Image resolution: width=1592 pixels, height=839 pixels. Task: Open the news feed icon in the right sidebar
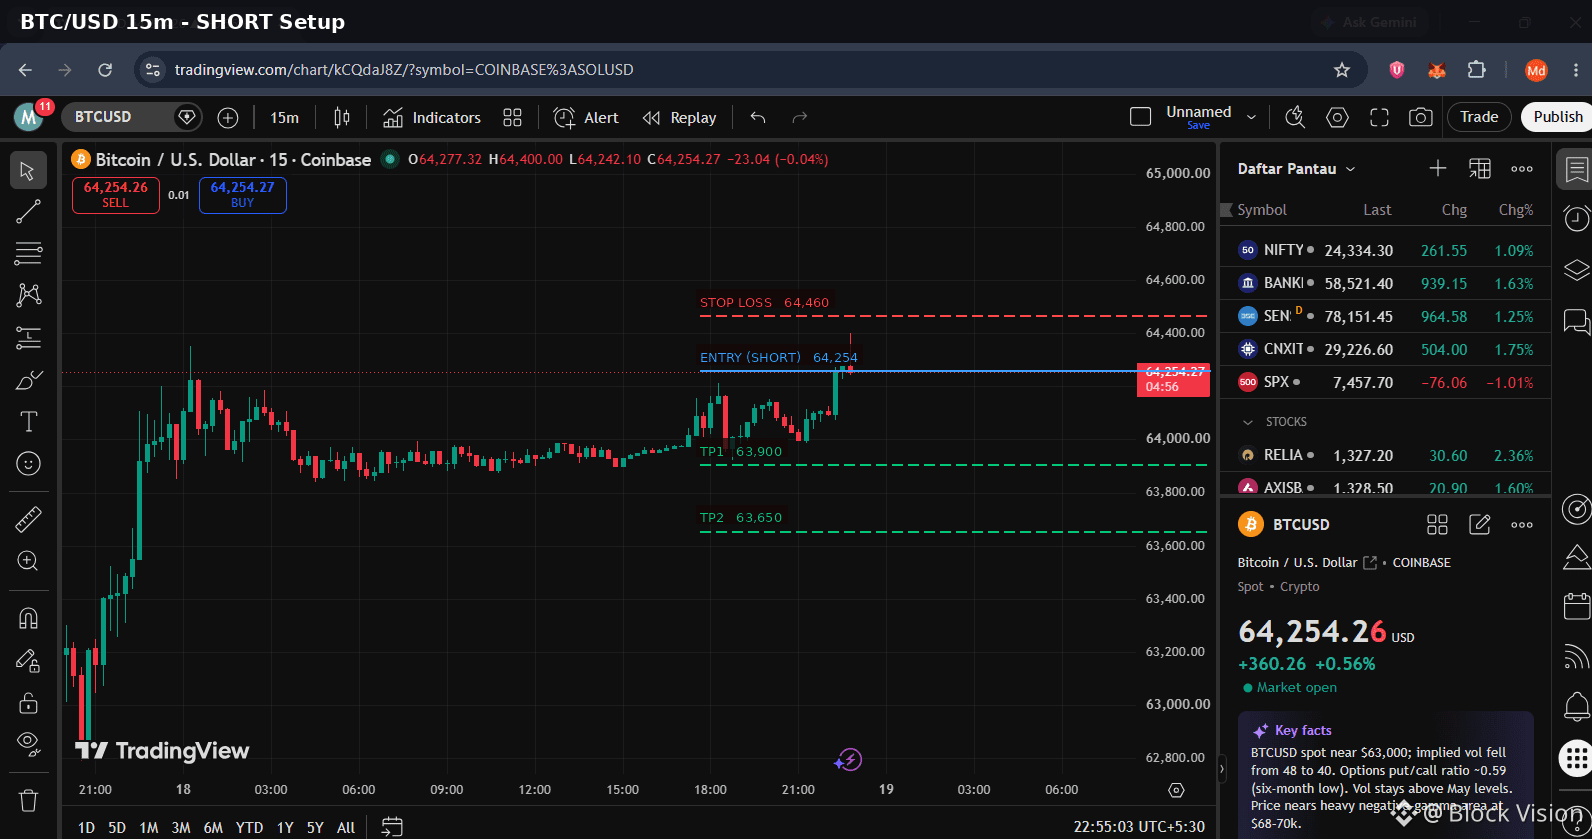1576,656
